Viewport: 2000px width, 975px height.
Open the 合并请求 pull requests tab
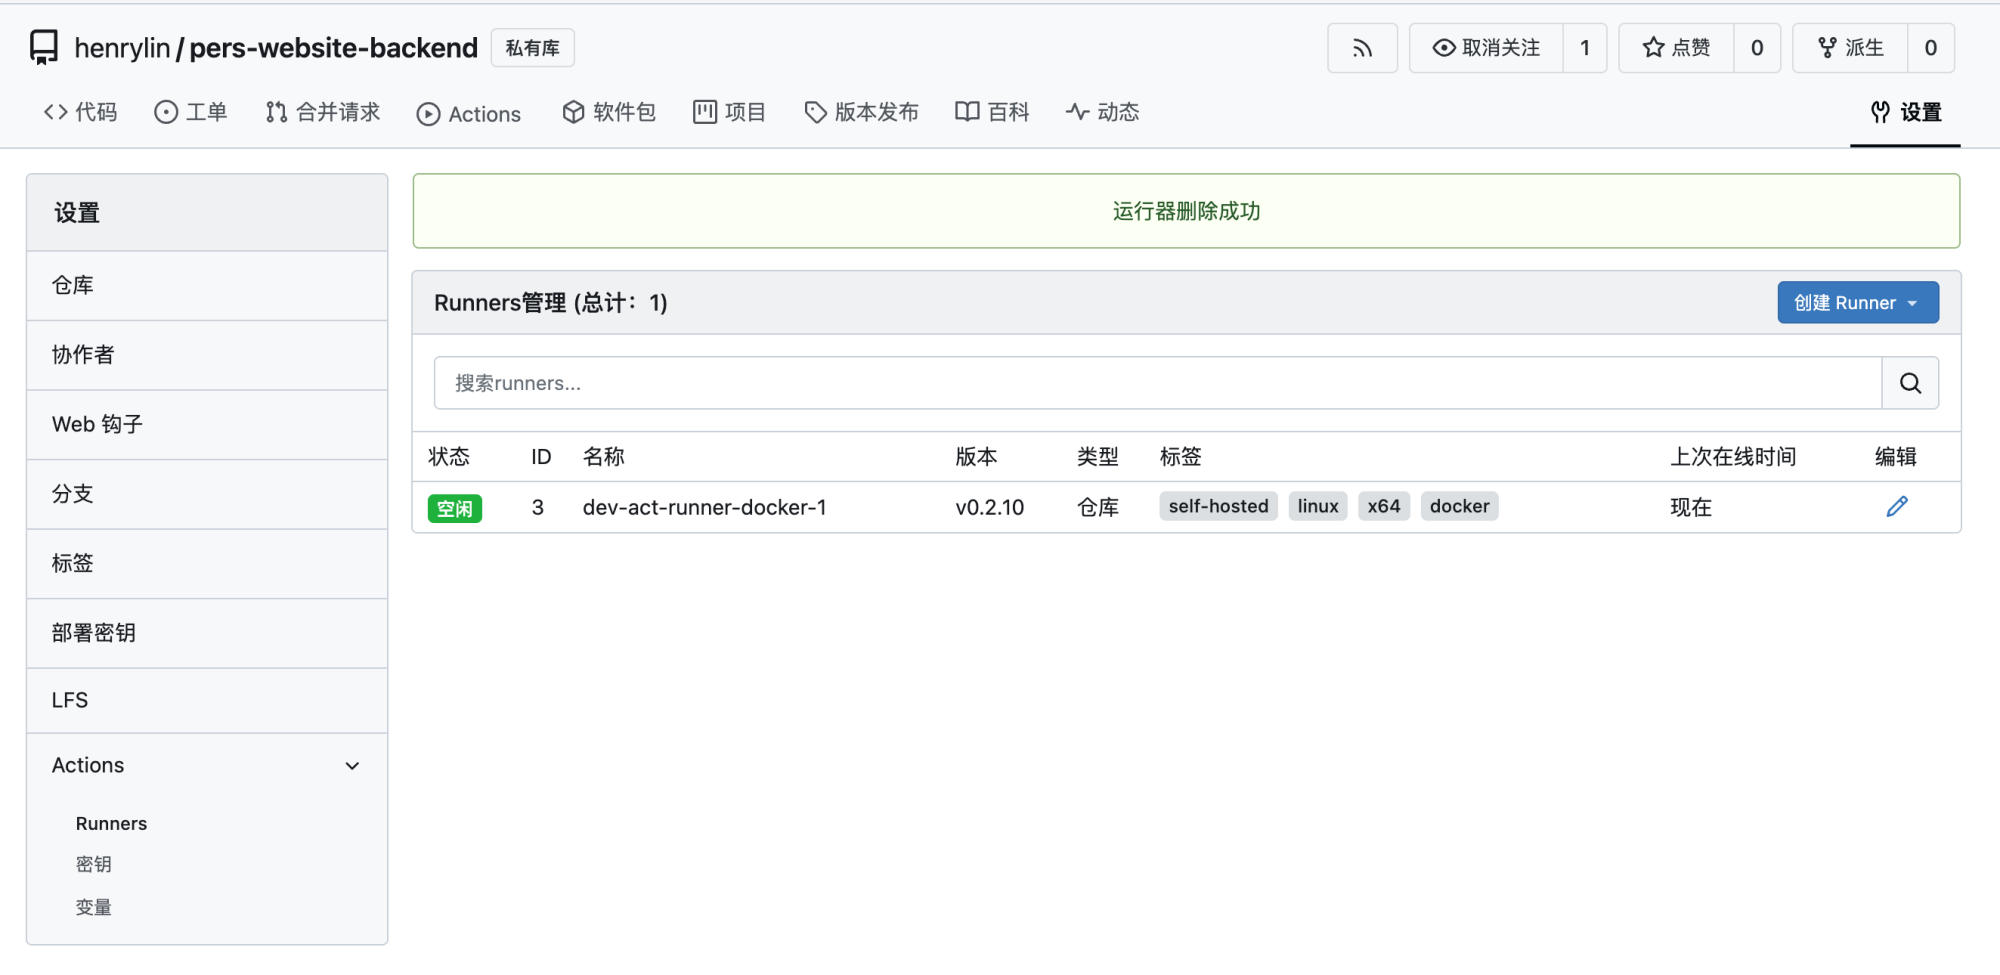[323, 112]
